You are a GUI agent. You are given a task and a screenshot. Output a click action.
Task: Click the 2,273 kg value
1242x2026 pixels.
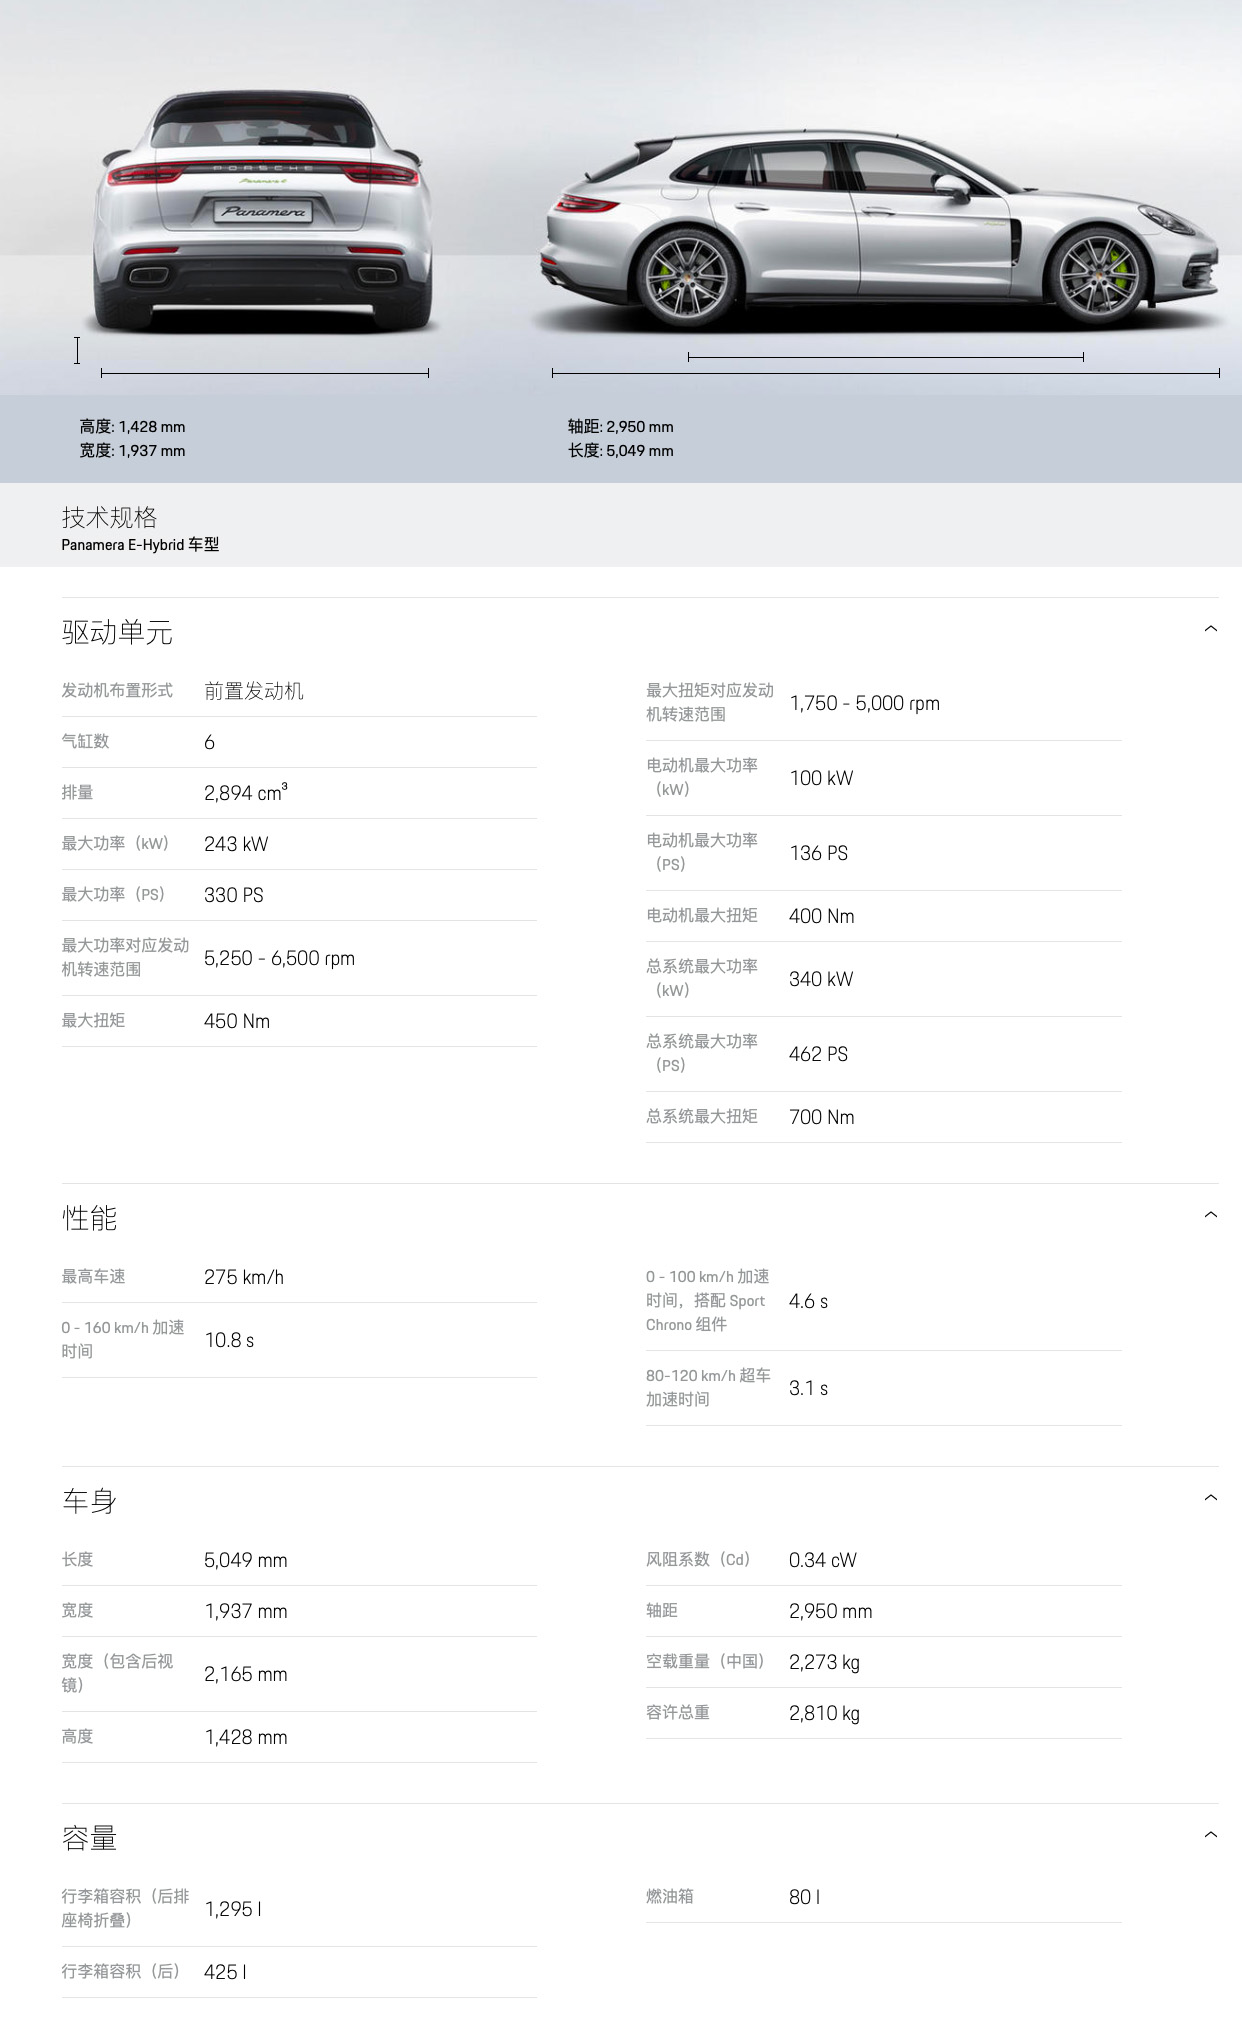tap(824, 1662)
